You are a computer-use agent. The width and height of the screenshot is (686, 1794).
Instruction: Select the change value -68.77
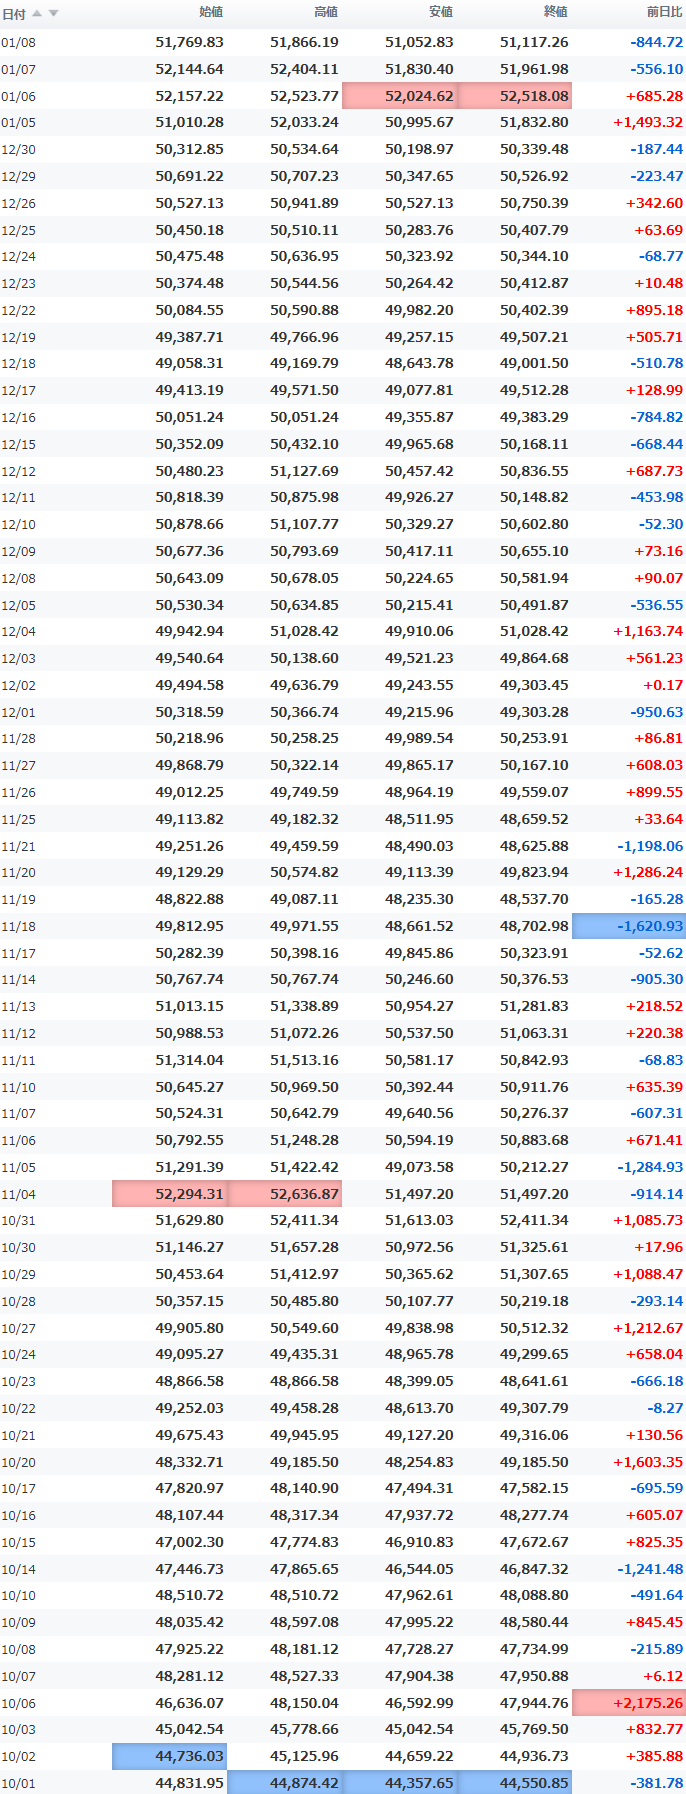661,257
